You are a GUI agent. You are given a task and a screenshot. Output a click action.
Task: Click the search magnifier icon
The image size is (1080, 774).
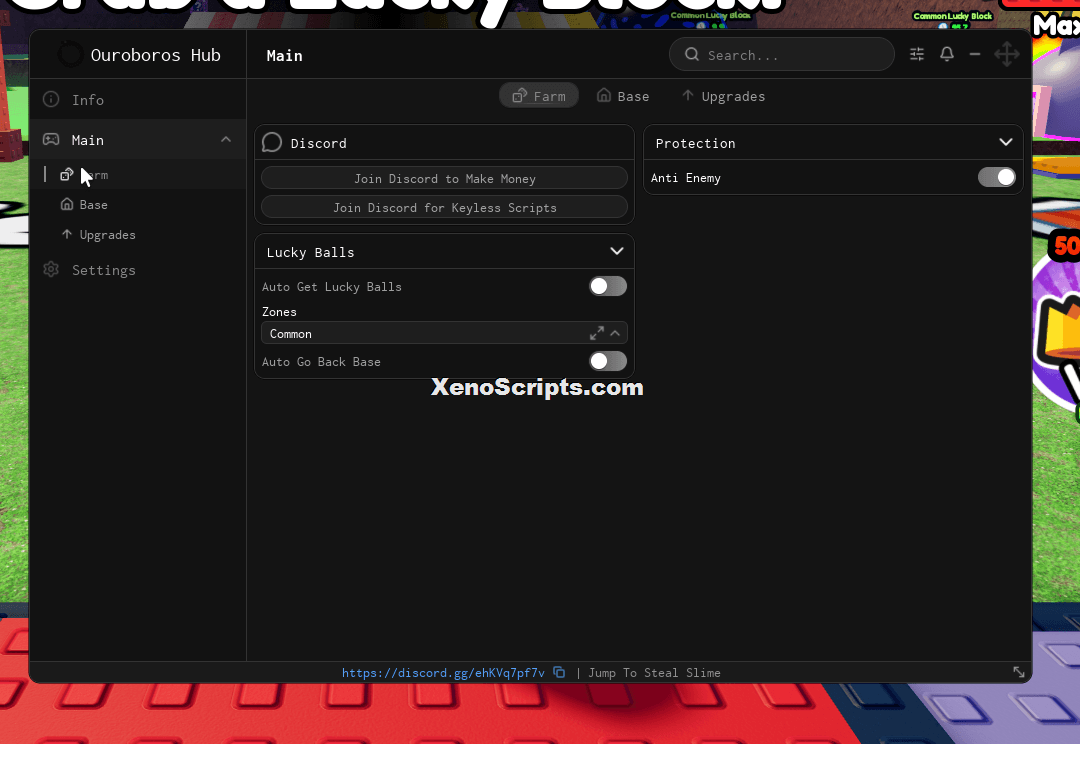pyautogui.click(x=692, y=54)
